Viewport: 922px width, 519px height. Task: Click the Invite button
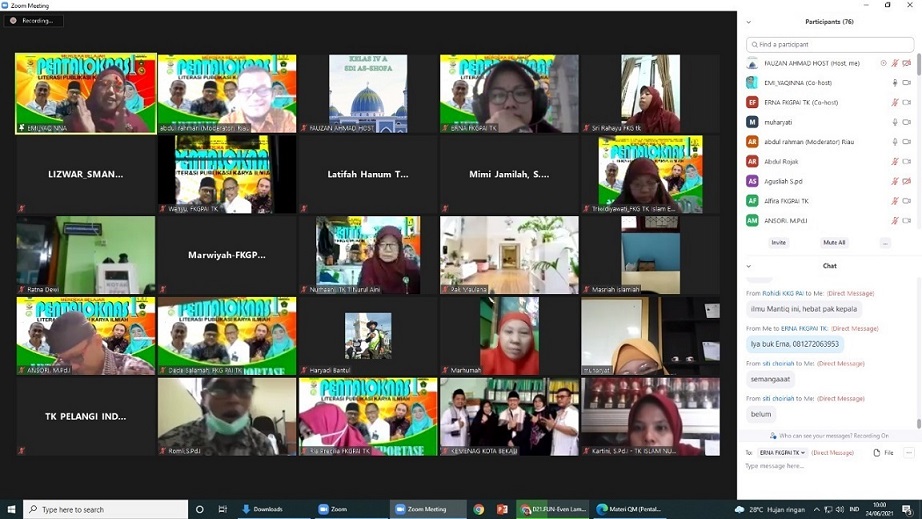coord(778,242)
